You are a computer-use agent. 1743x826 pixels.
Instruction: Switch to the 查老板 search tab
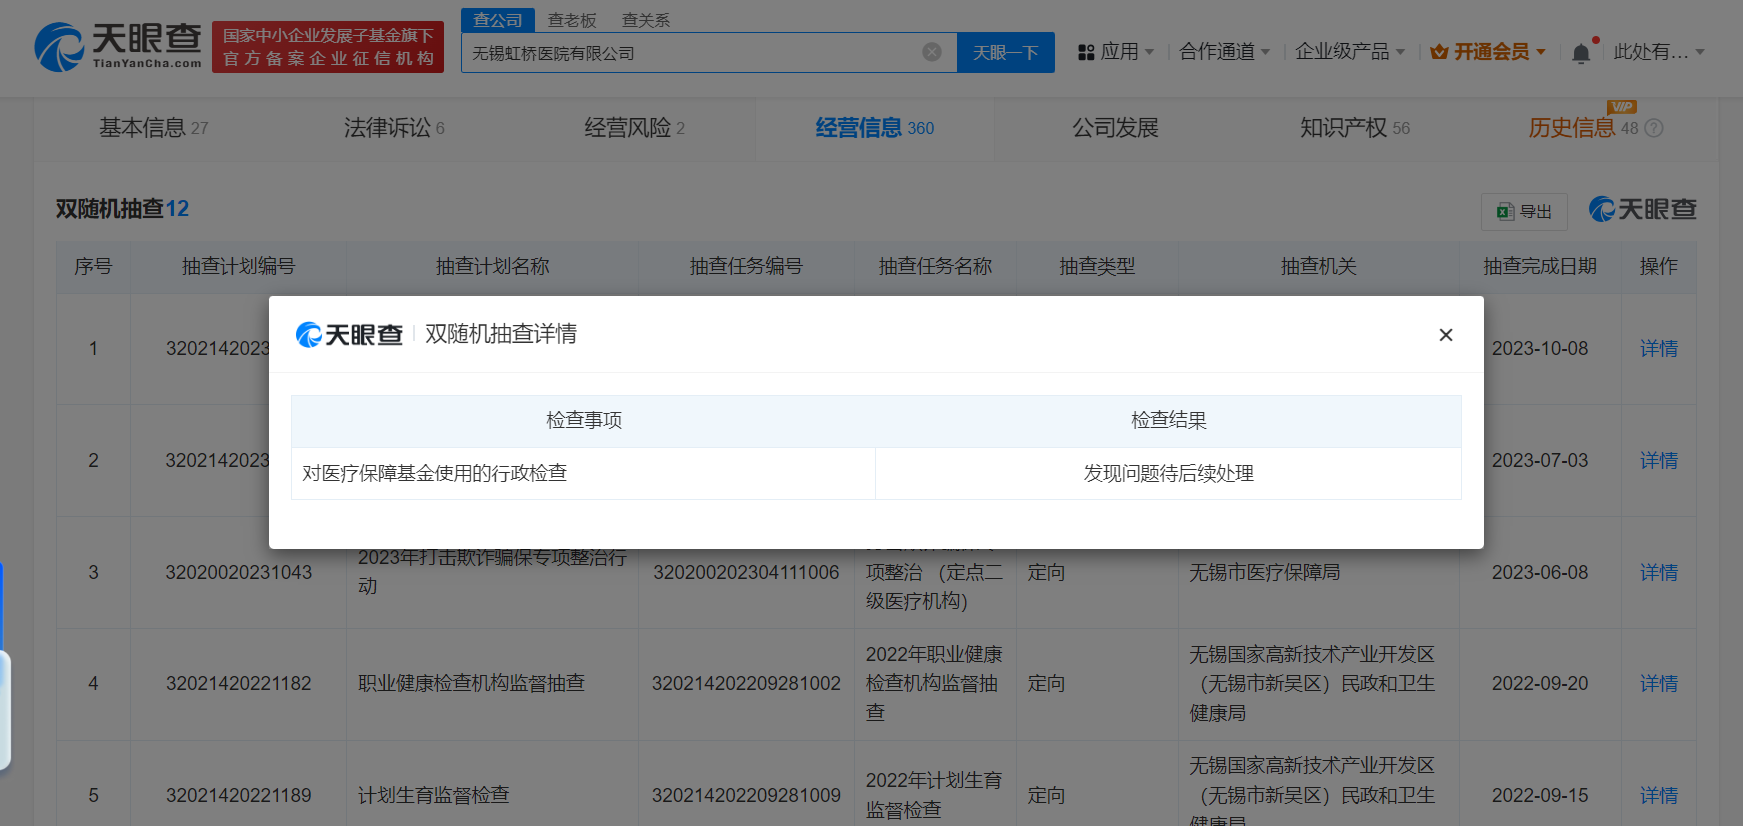coord(572,20)
